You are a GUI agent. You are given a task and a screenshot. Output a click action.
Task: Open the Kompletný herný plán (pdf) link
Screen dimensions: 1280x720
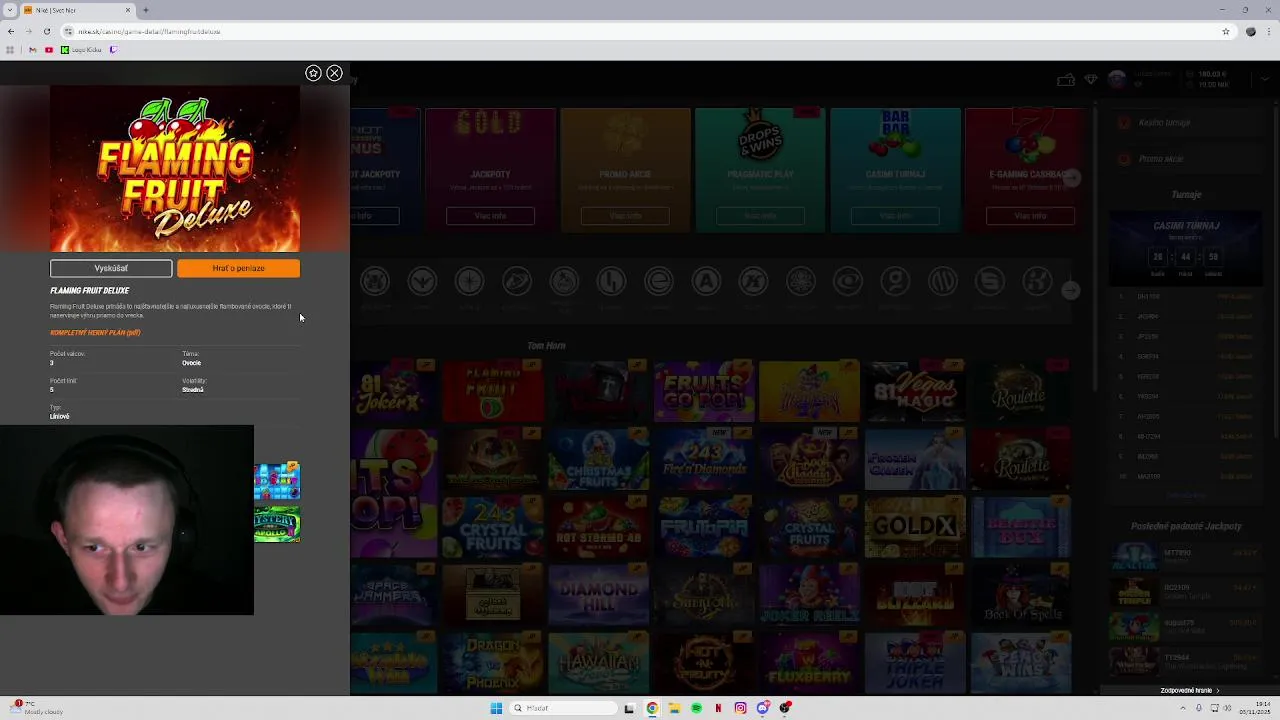pos(95,333)
